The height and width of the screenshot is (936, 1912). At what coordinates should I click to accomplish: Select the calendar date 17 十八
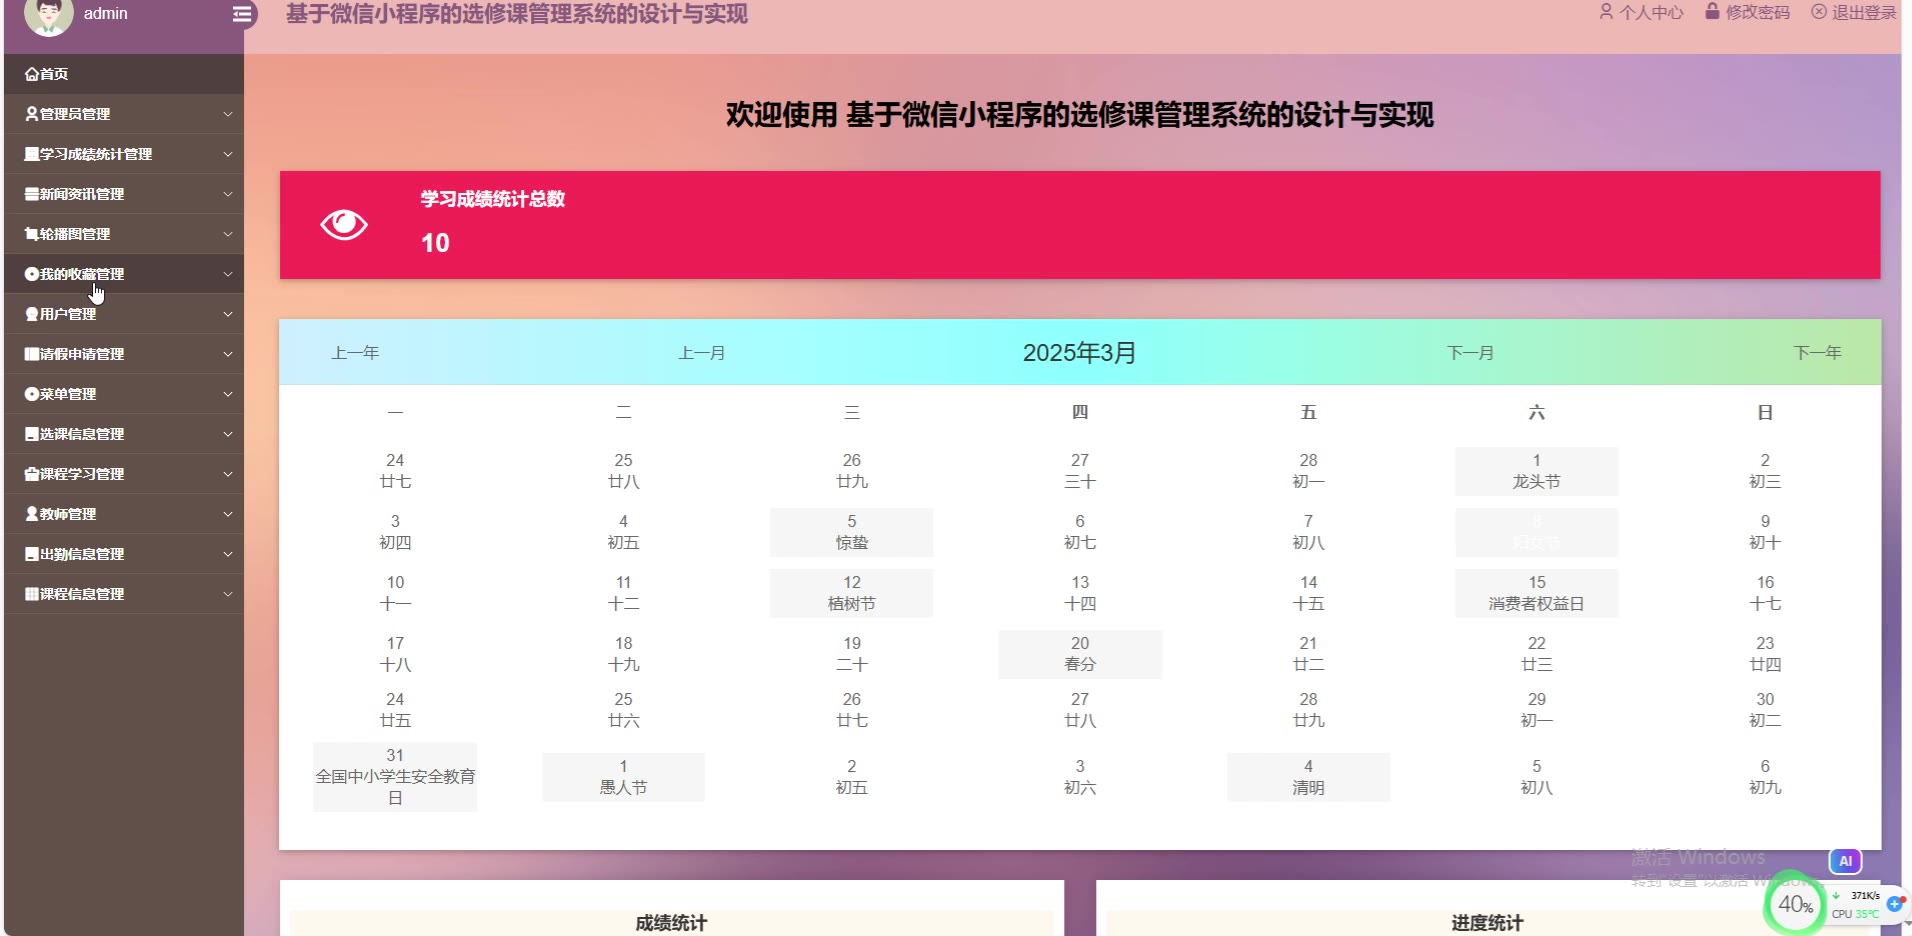point(395,654)
